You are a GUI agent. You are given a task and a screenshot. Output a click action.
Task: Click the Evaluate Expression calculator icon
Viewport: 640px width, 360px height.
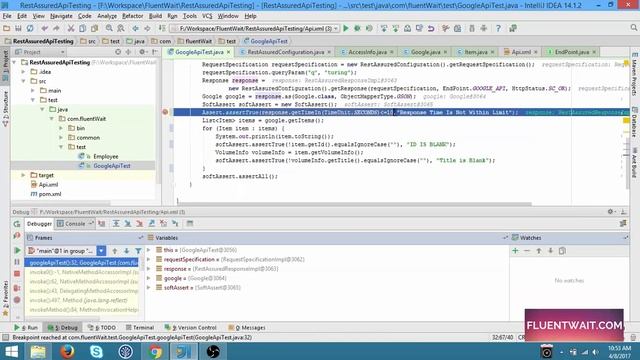click(x=190, y=224)
